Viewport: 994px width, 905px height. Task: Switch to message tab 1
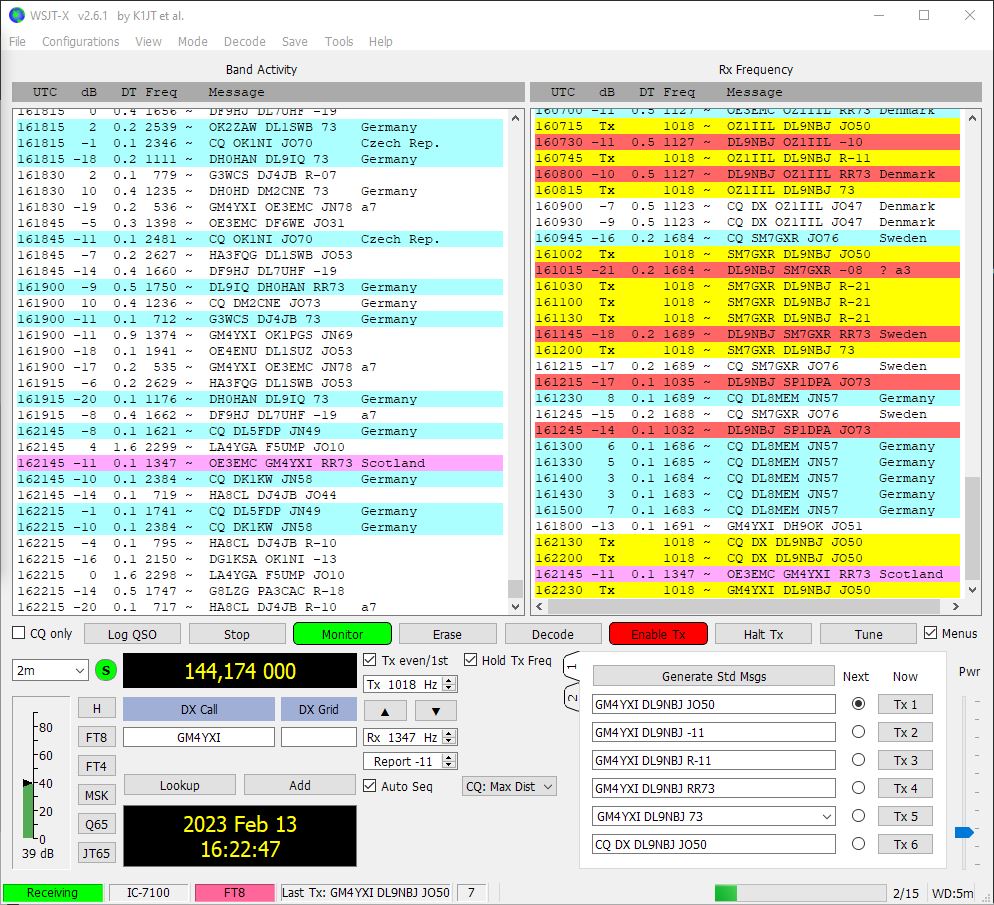[571, 667]
